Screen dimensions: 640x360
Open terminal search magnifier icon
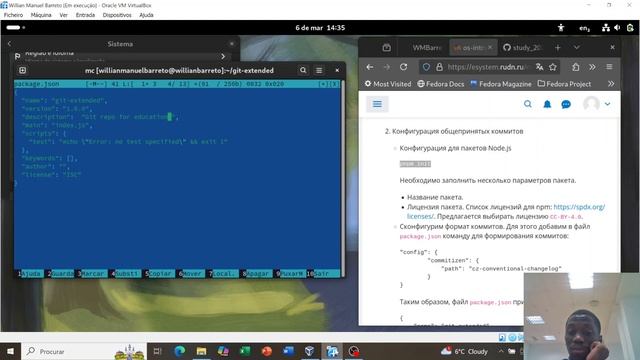tap(303, 70)
